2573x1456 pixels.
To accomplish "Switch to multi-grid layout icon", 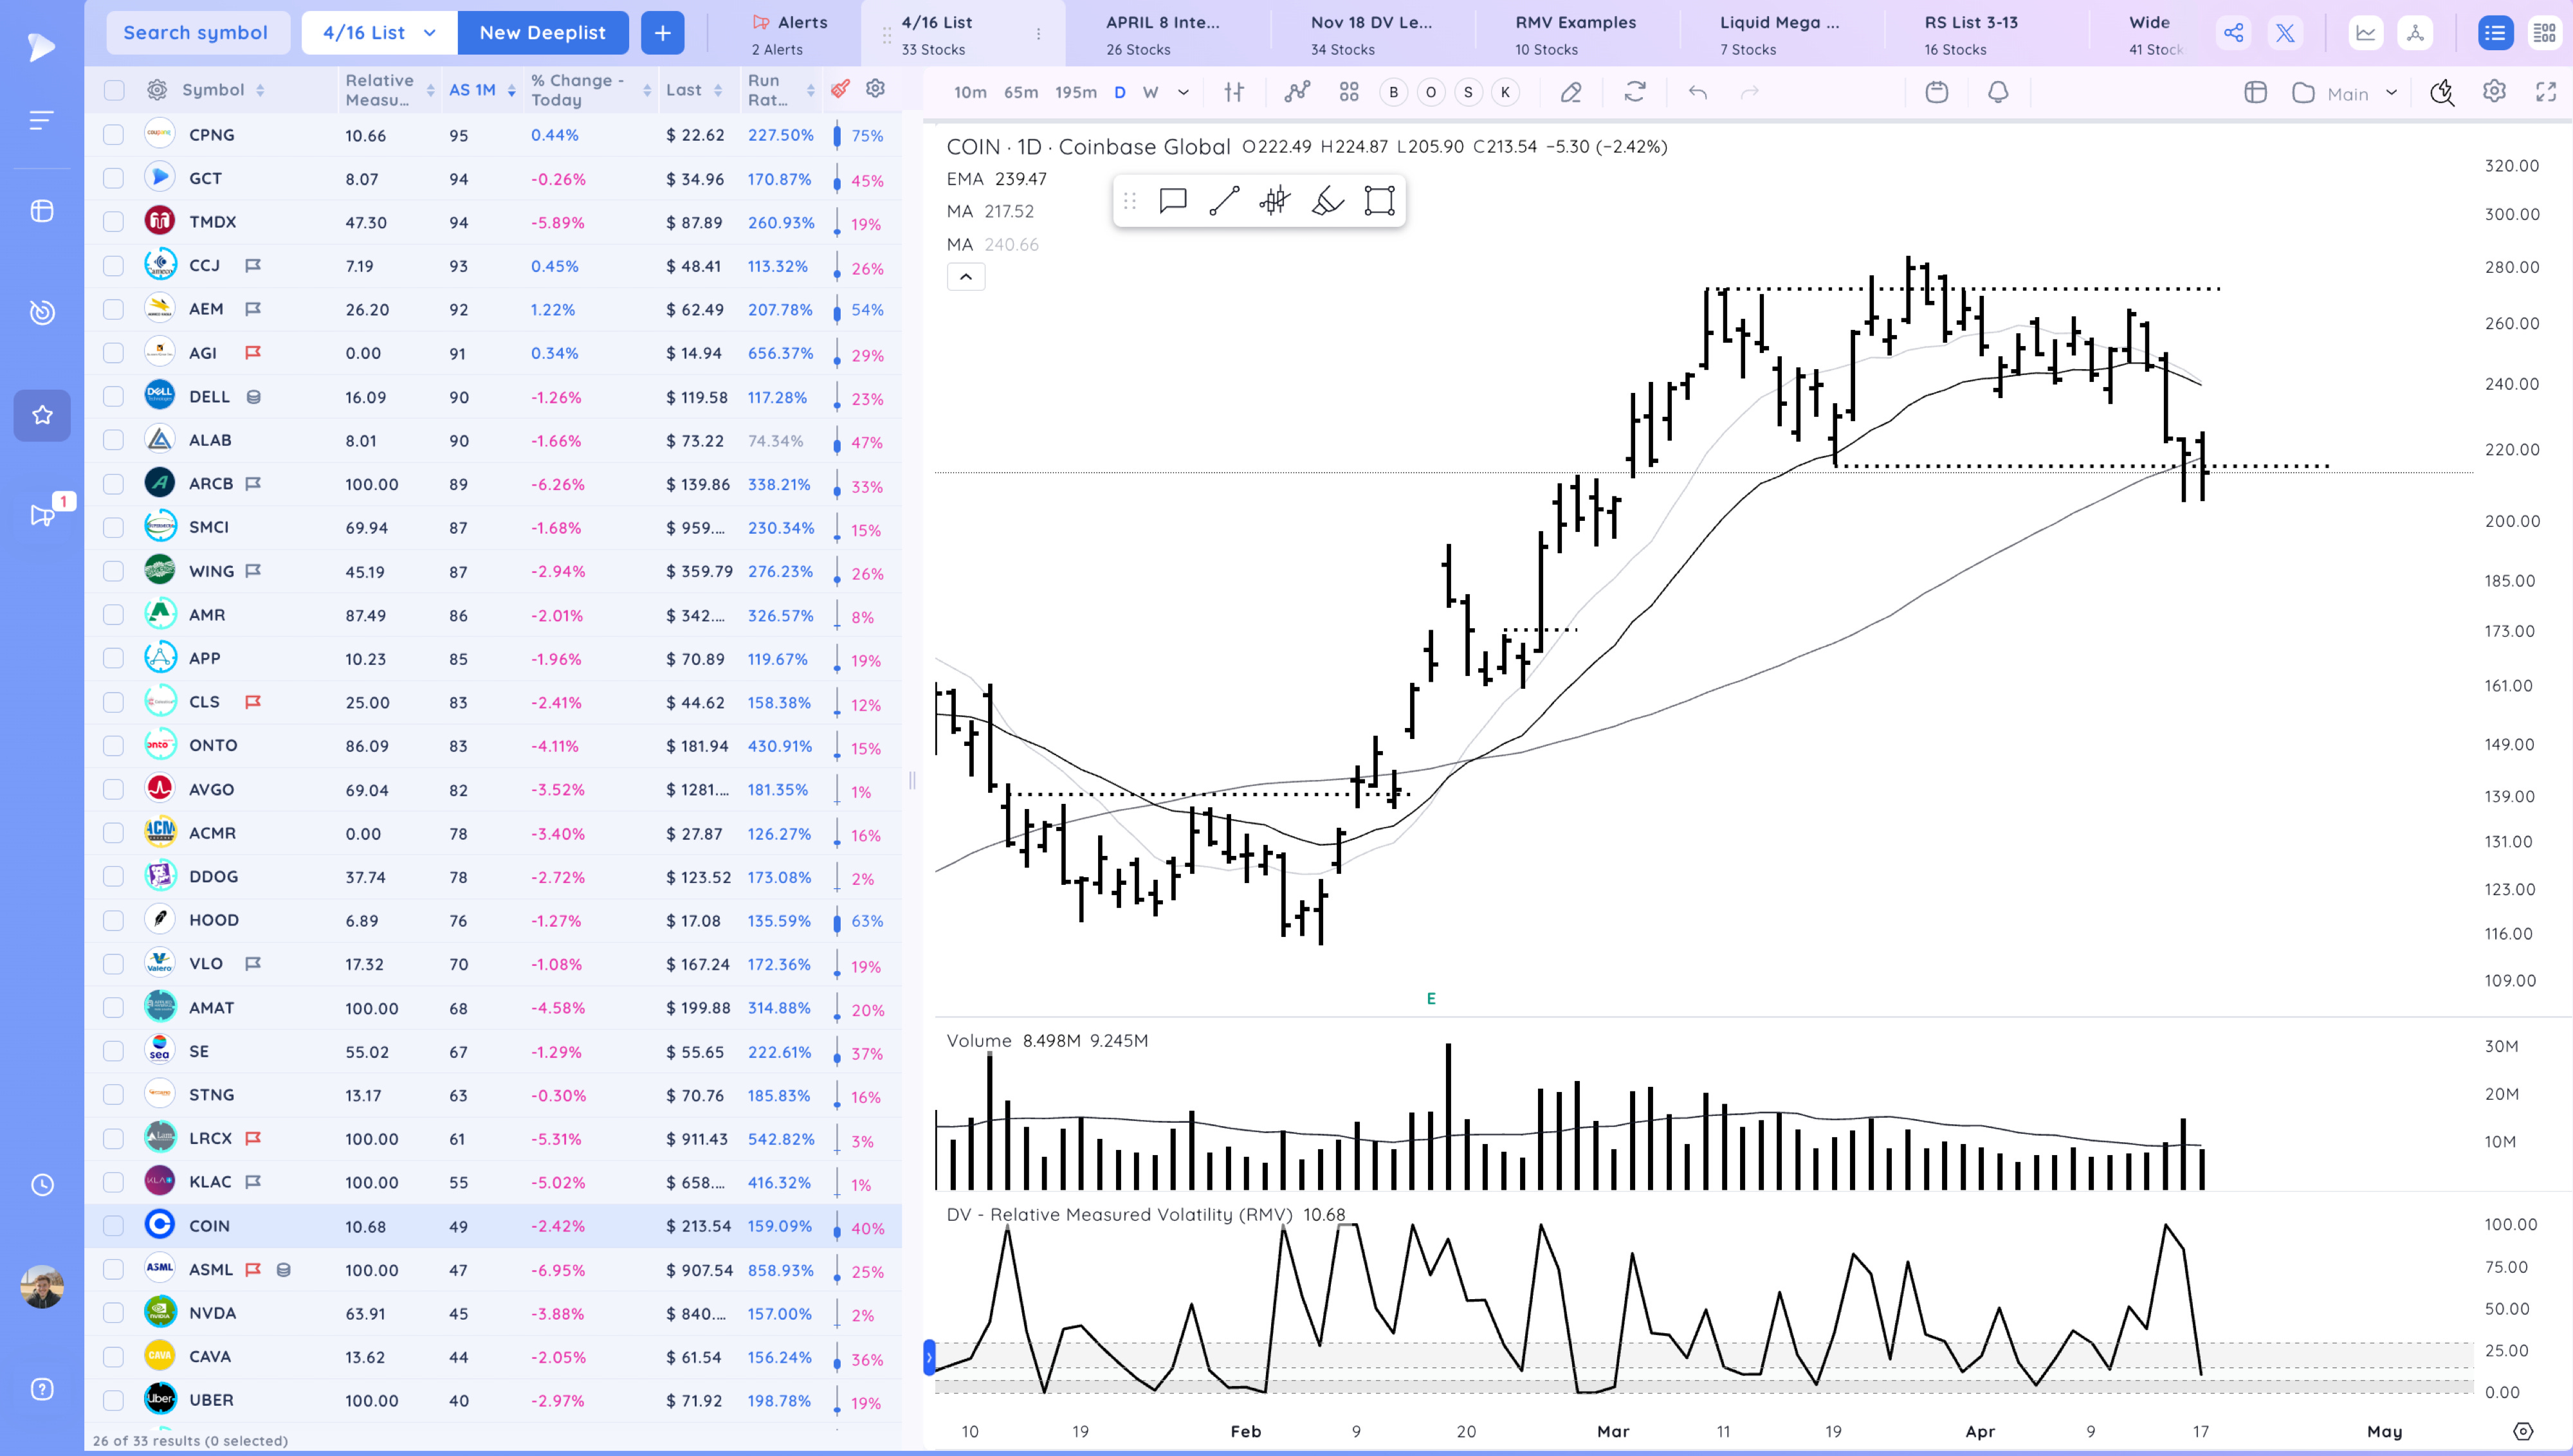I will click(x=2545, y=33).
